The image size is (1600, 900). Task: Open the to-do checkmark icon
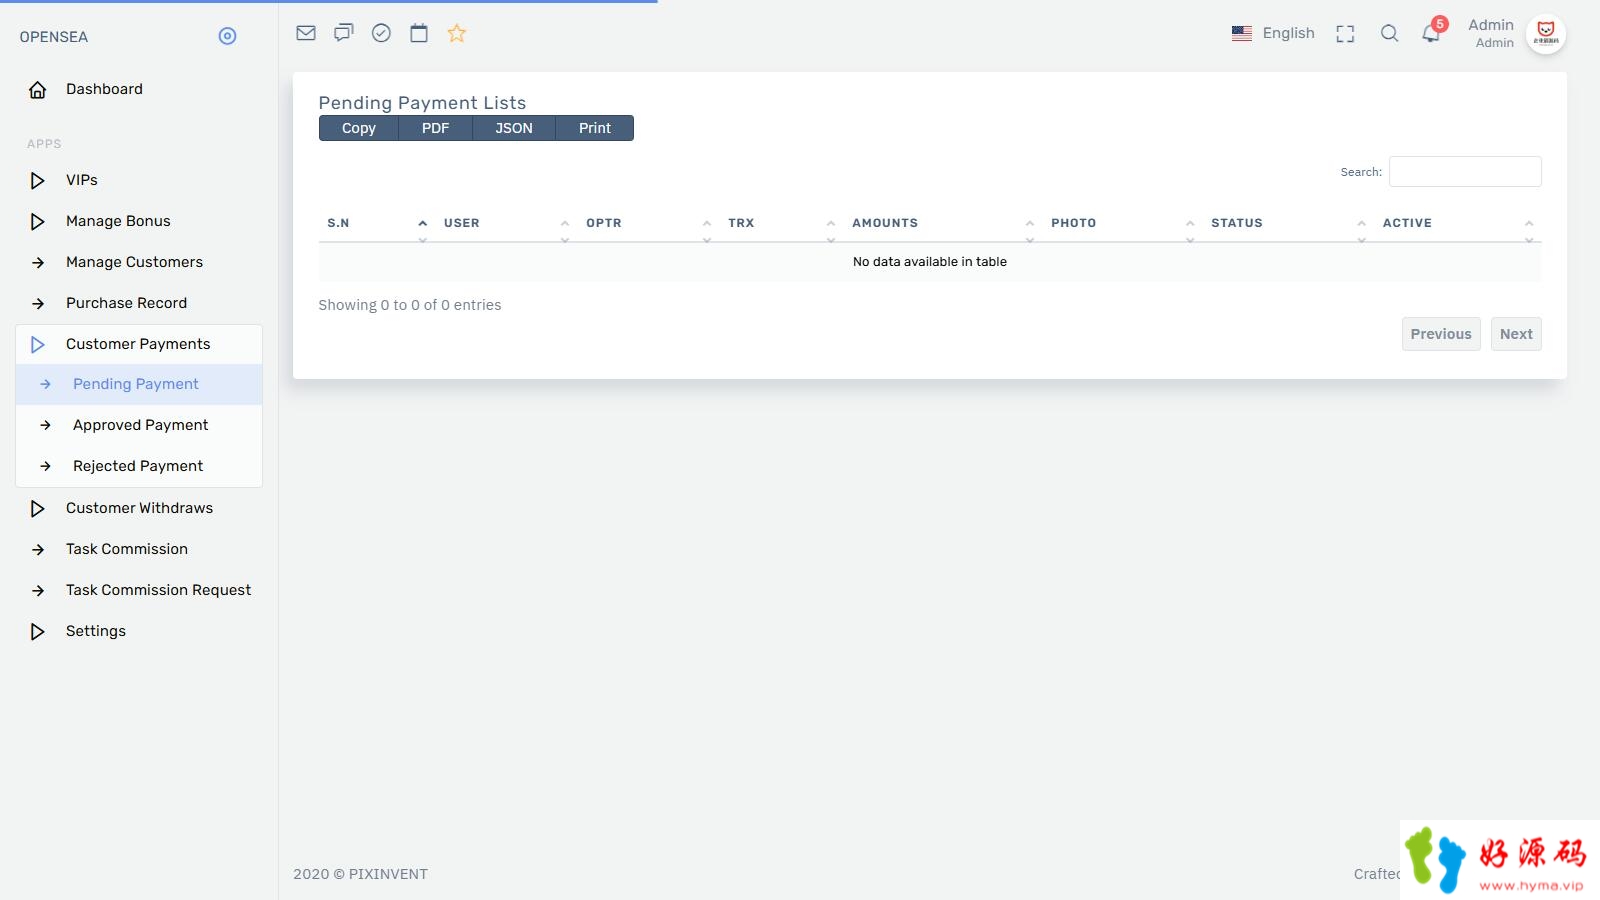pyautogui.click(x=381, y=33)
